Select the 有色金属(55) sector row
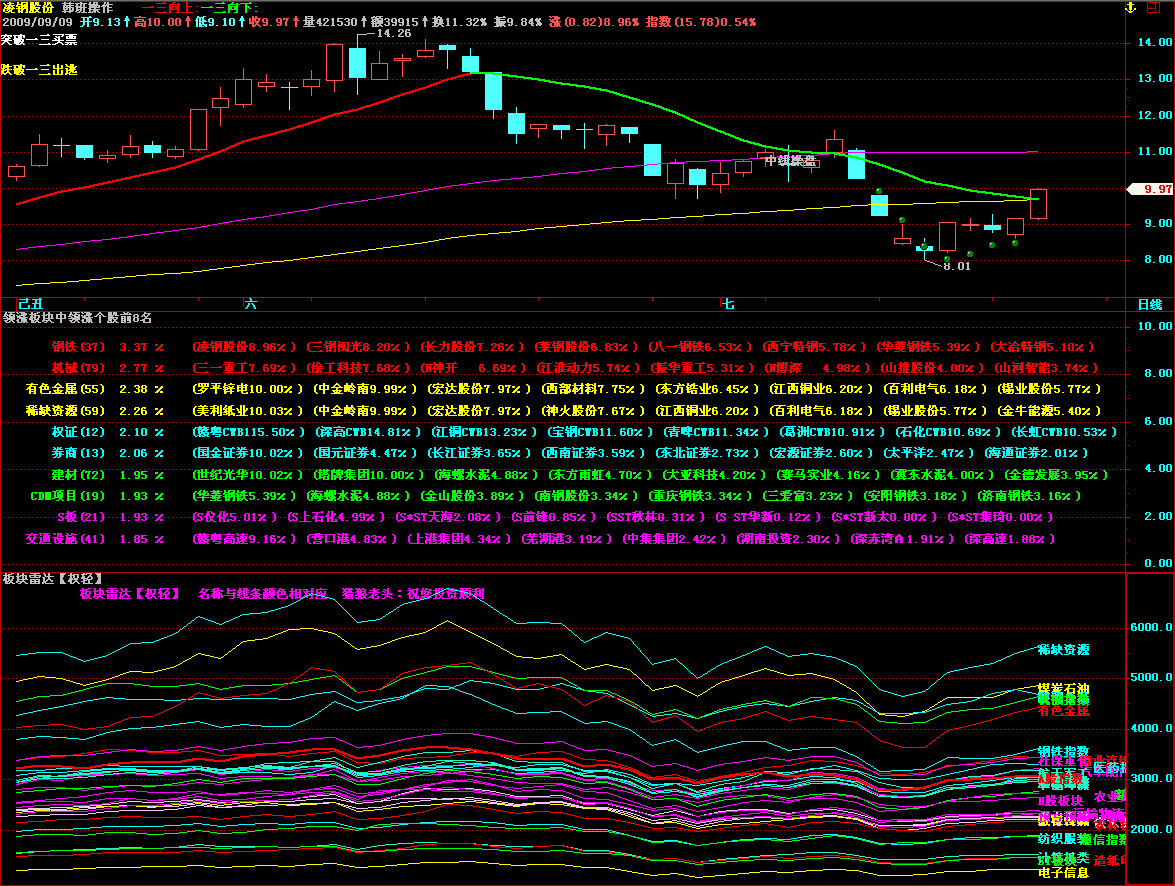Viewport: 1175px width, 886px height. (x=564, y=389)
